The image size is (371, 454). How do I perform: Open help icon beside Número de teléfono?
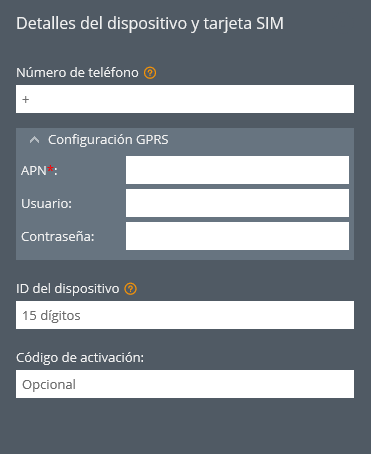point(150,73)
